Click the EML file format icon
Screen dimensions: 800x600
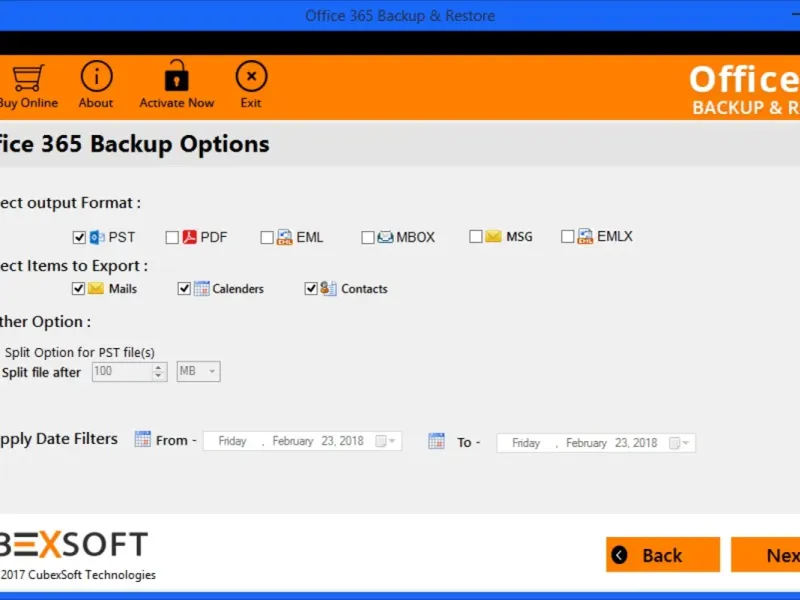pyautogui.click(x=284, y=237)
